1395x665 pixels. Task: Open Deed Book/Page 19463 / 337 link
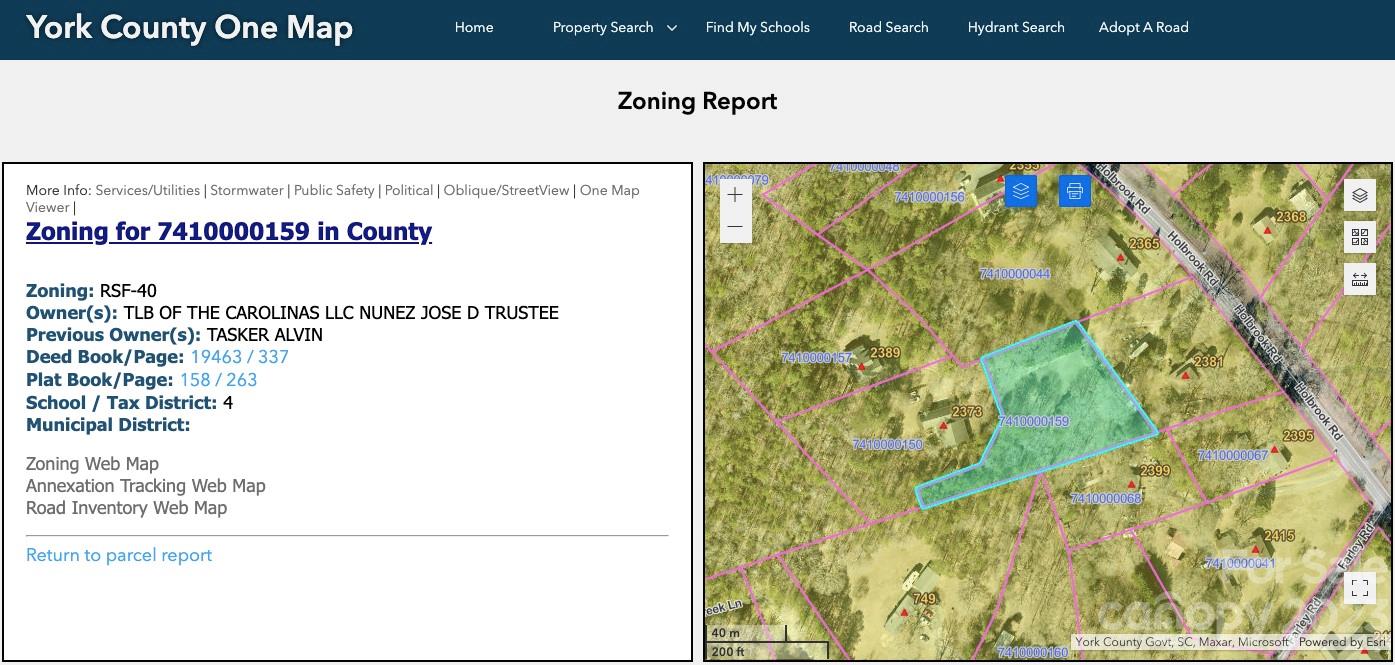click(x=239, y=357)
